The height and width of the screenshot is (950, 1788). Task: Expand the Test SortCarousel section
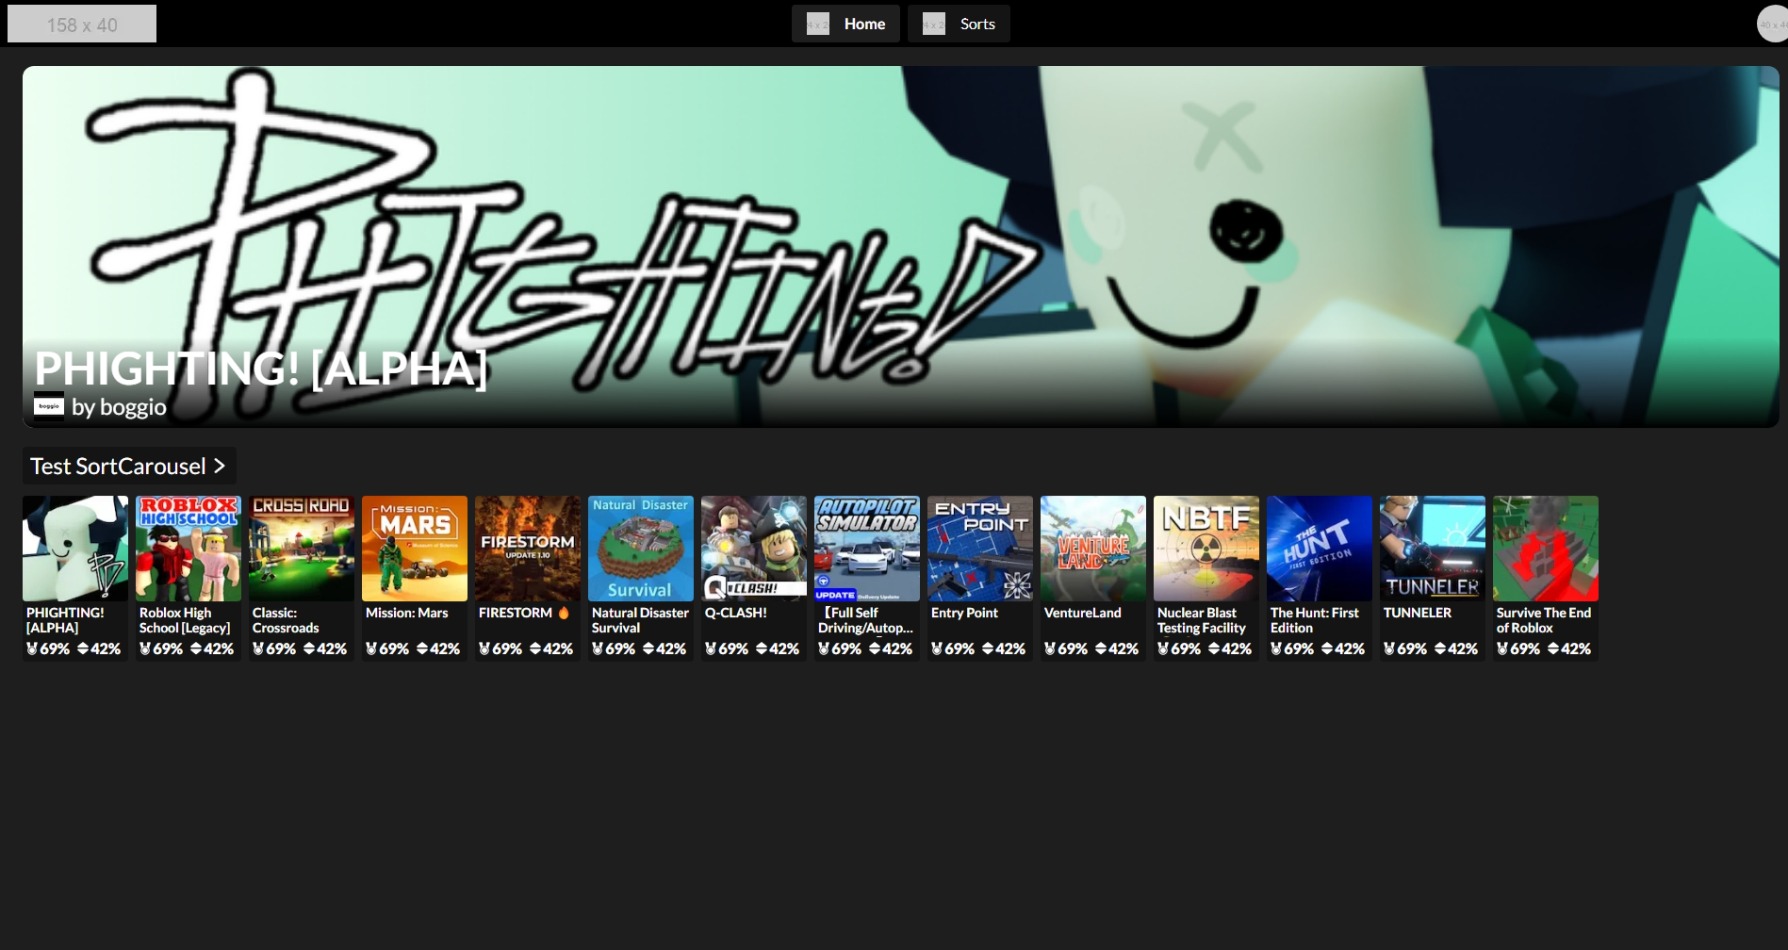pyautogui.click(x=129, y=466)
